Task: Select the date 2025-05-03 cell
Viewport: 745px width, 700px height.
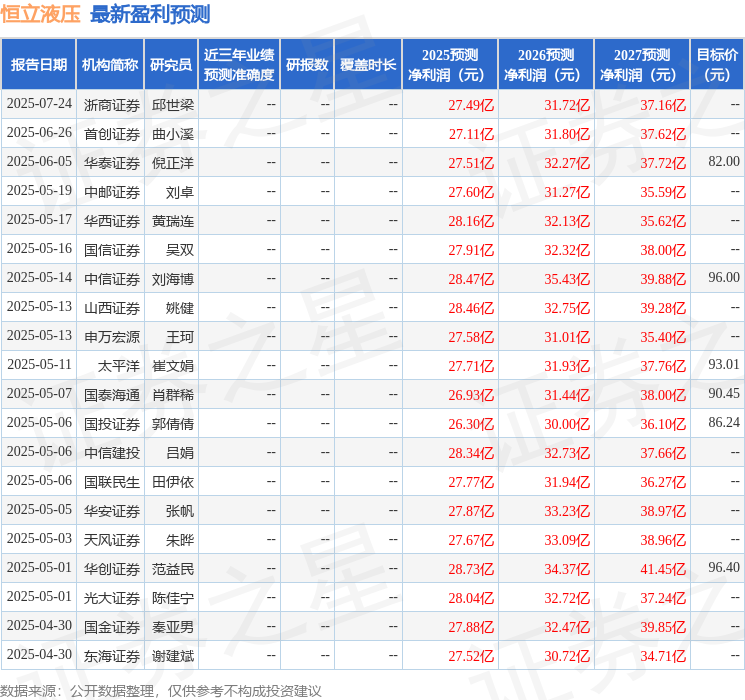Action: (39, 538)
